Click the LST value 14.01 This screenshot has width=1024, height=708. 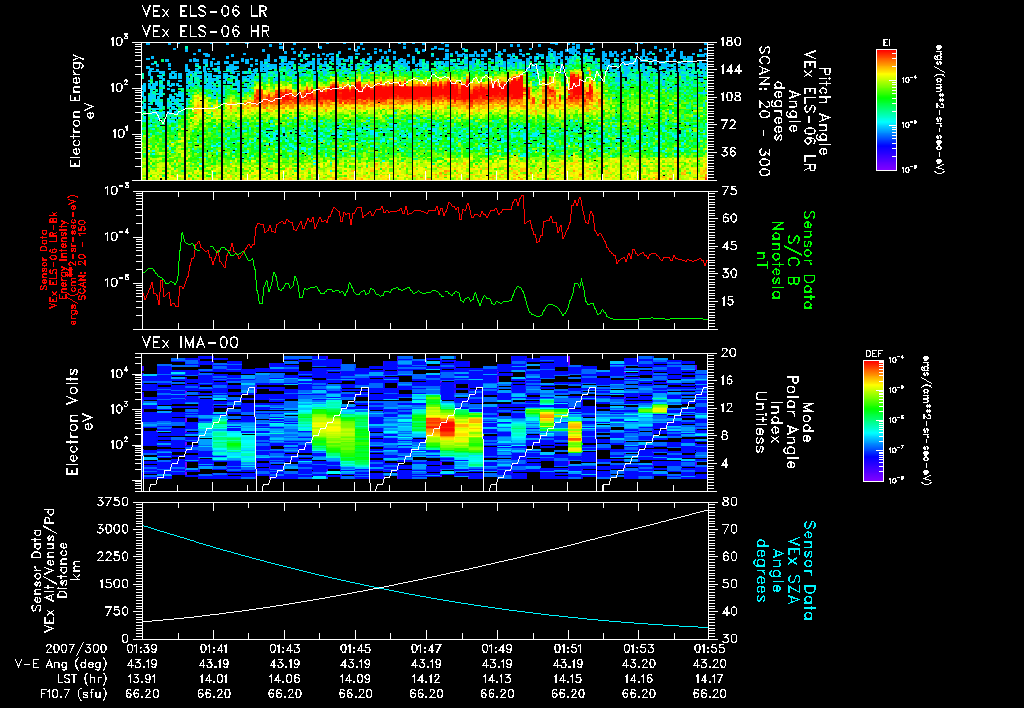click(x=214, y=679)
